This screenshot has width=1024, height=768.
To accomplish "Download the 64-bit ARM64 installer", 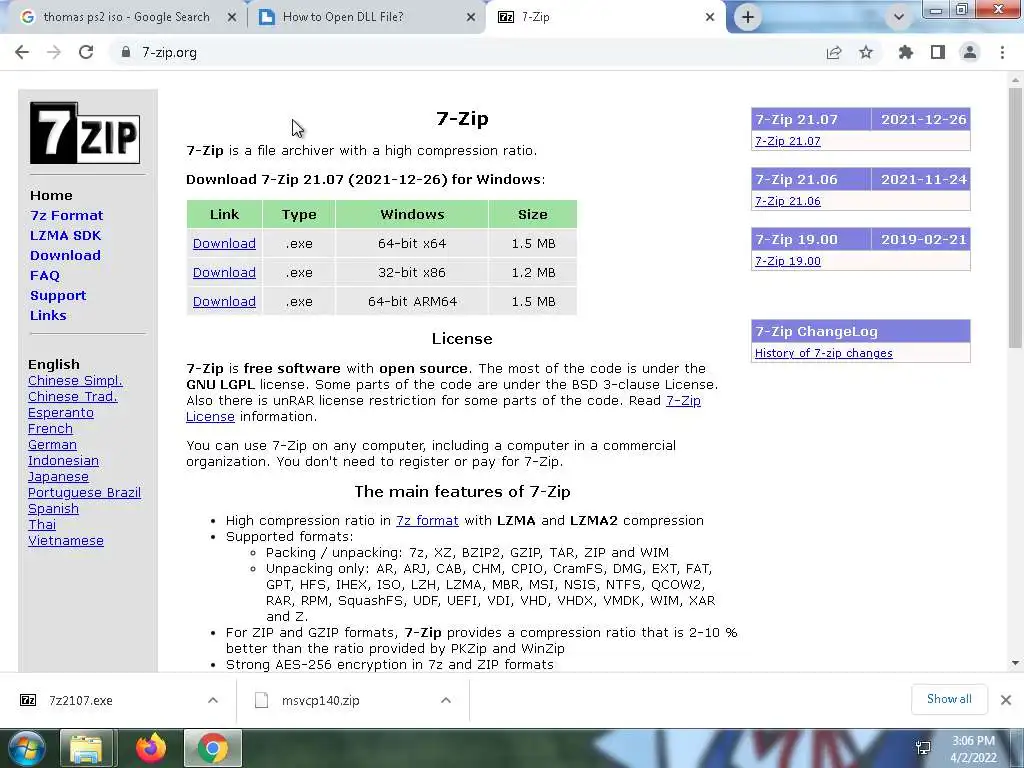I will pos(224,302).
